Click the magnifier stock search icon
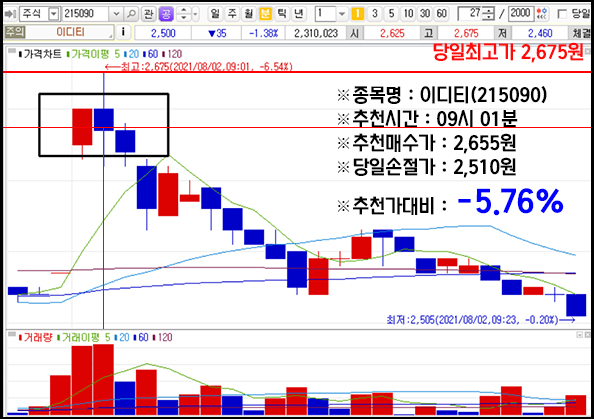 click(131, 14)
